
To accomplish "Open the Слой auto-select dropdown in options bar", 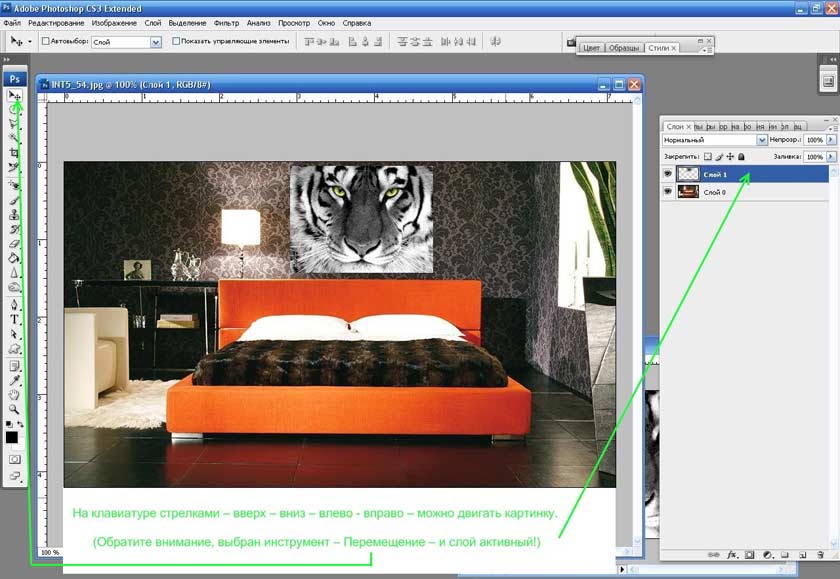I will [x=155, y=42].
